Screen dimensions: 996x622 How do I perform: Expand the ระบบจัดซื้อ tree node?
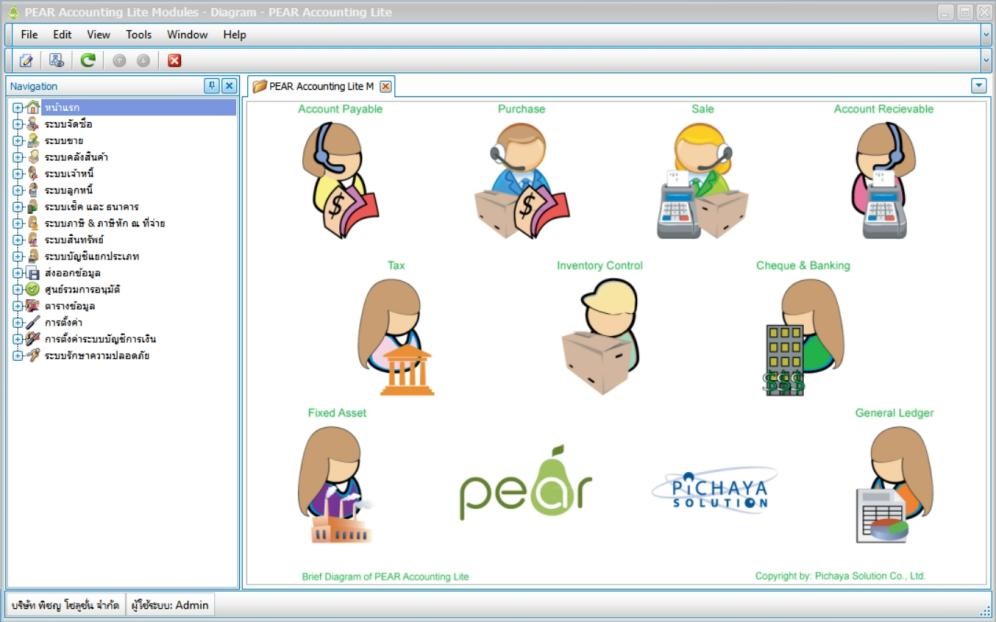point(18,125)
